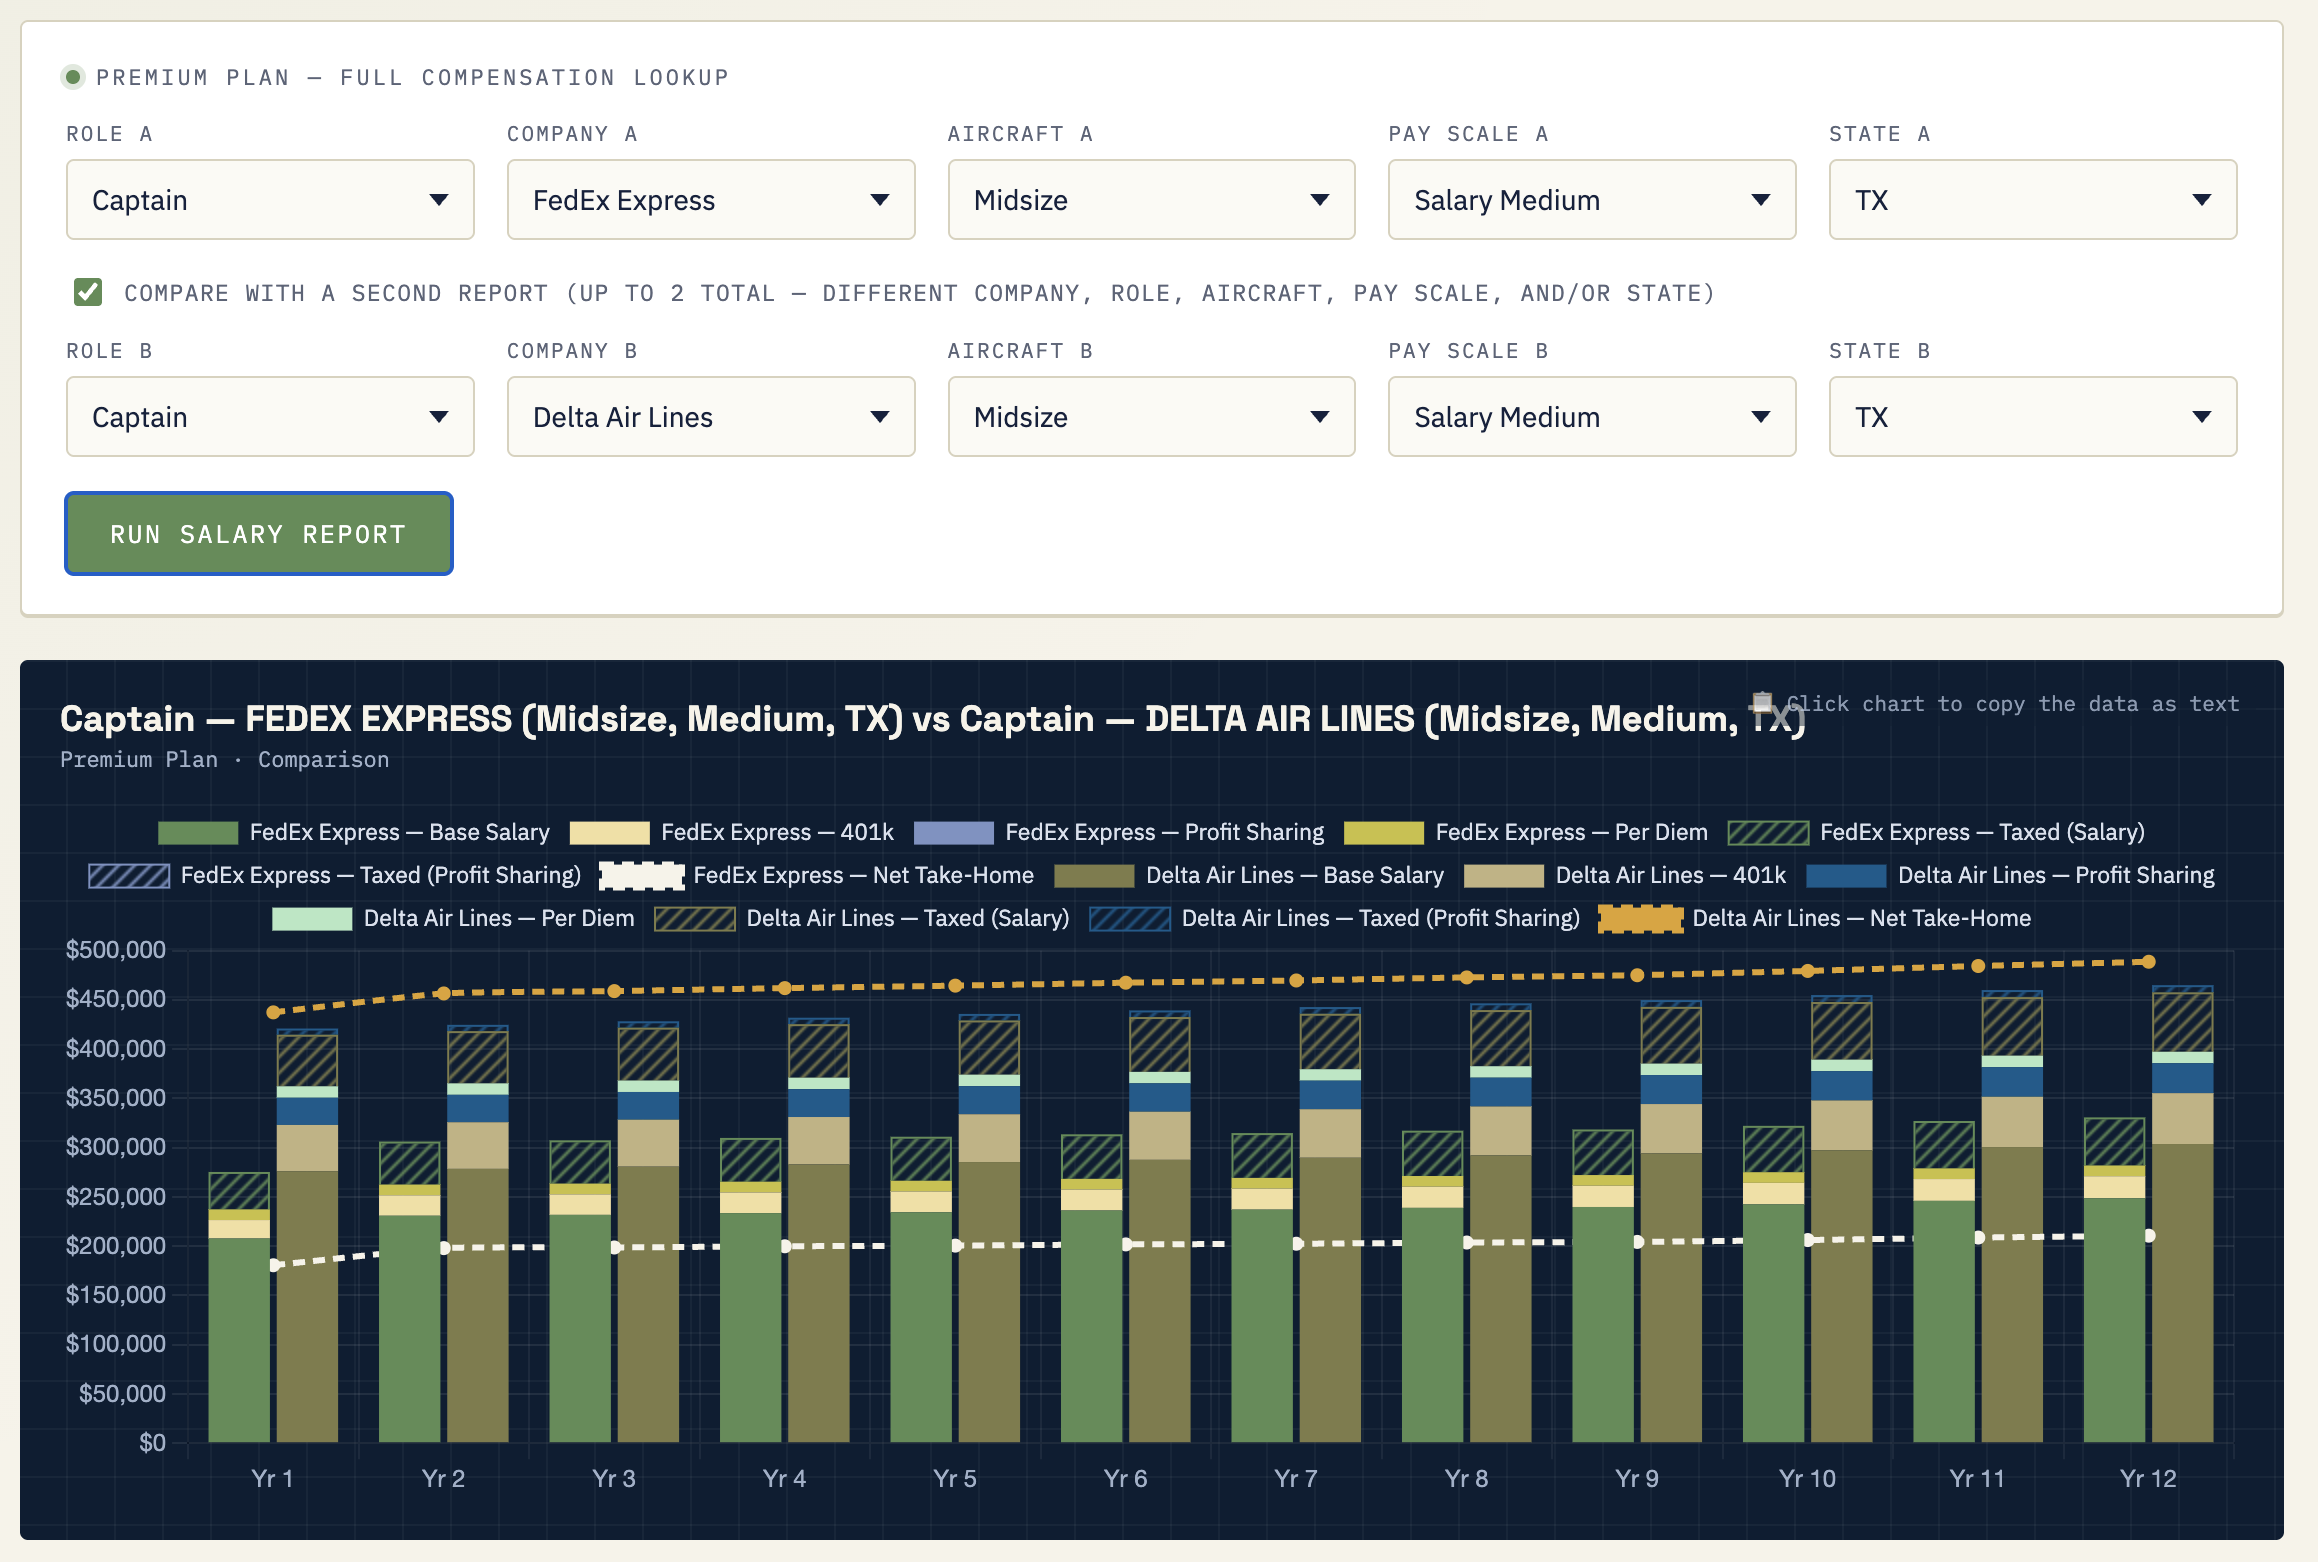Toggle FedEx Express Taxed (Profit Sharing) swatch
The image size is (2318, 1562).
click(129, 876)
